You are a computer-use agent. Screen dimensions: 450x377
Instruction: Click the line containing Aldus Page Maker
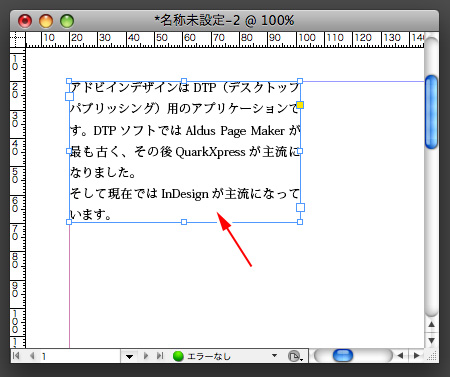coord(185,130)
